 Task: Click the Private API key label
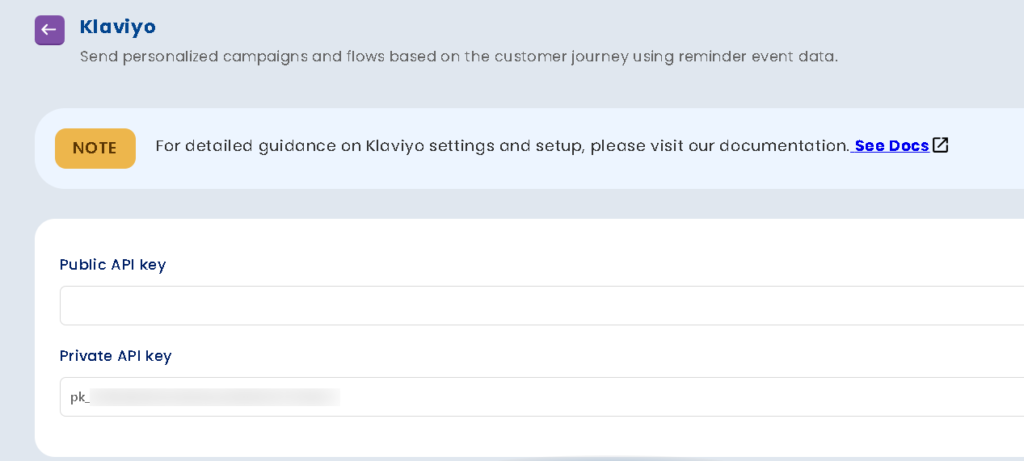click(x=115, y=356)
